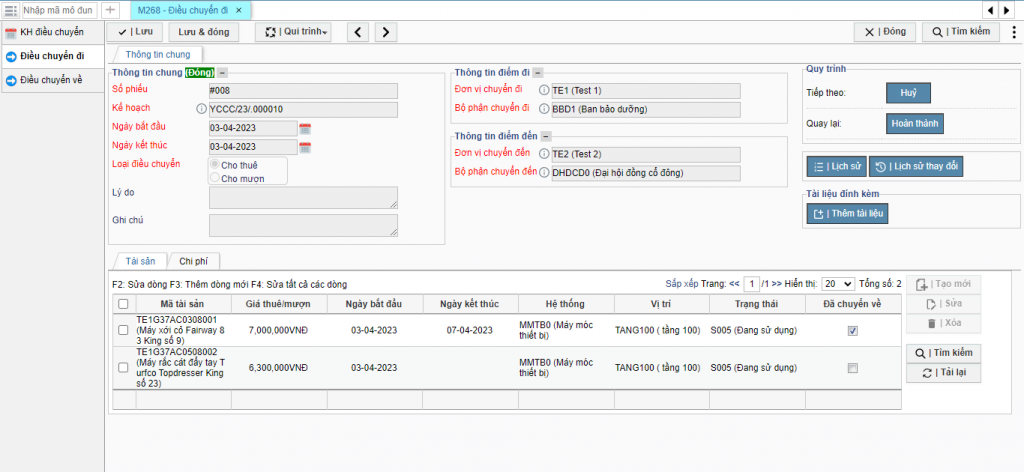Open the vertical three-dot options menu
The image size is (1024, 472).
1014,32
